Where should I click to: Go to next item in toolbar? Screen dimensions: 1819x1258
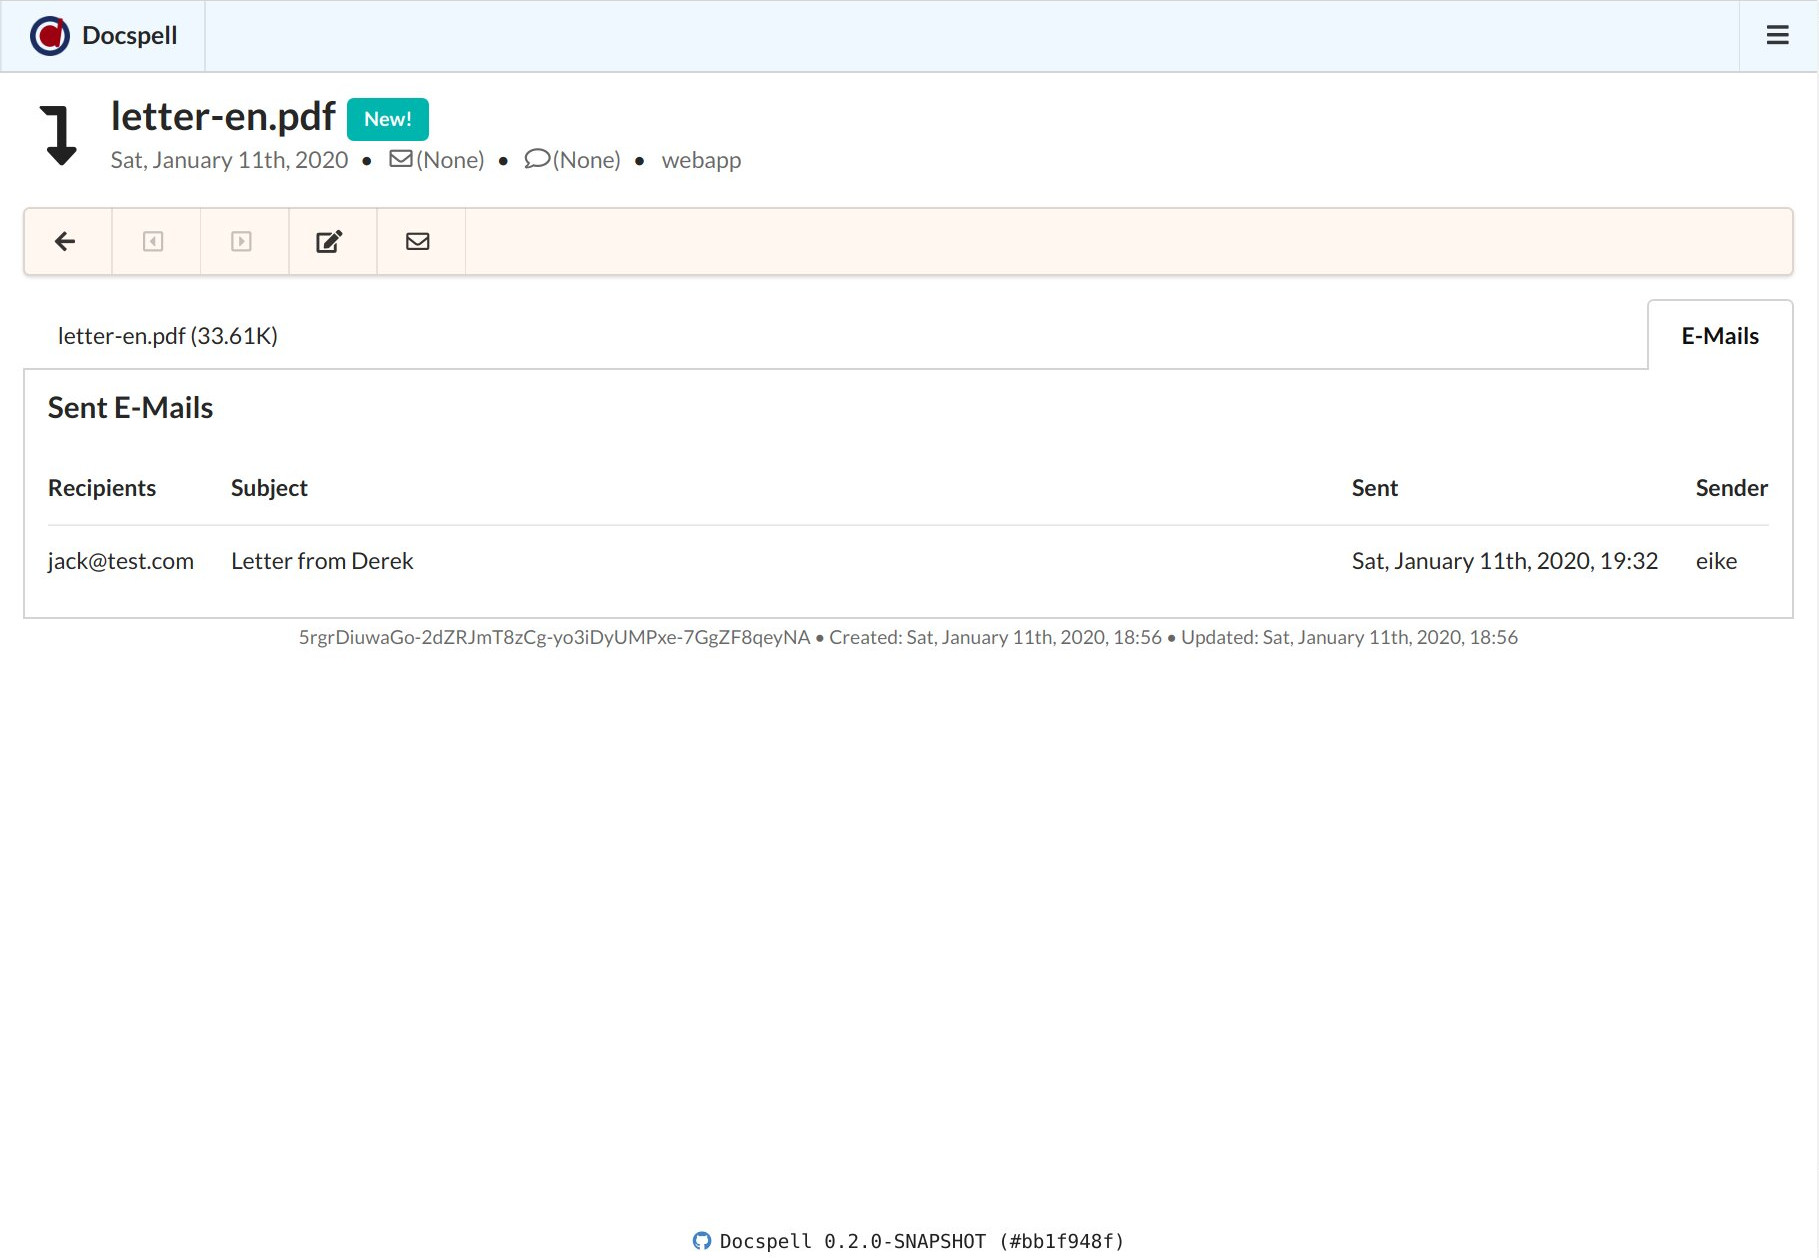click(242, 242)
